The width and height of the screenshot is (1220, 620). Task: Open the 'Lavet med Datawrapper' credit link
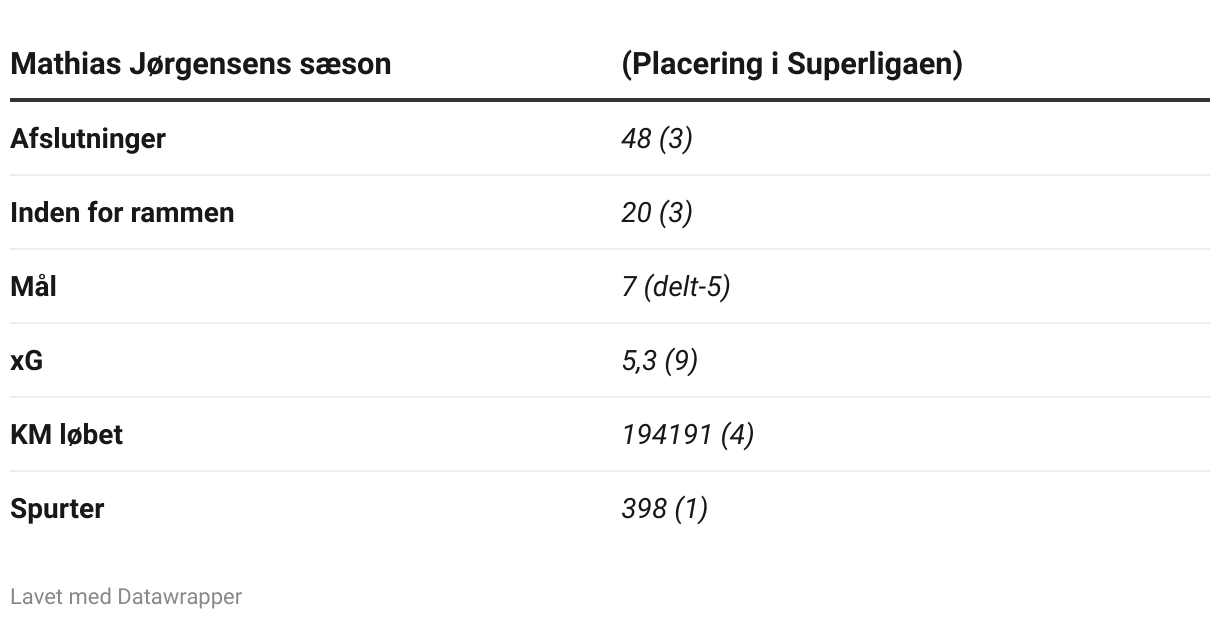point(126,597)
